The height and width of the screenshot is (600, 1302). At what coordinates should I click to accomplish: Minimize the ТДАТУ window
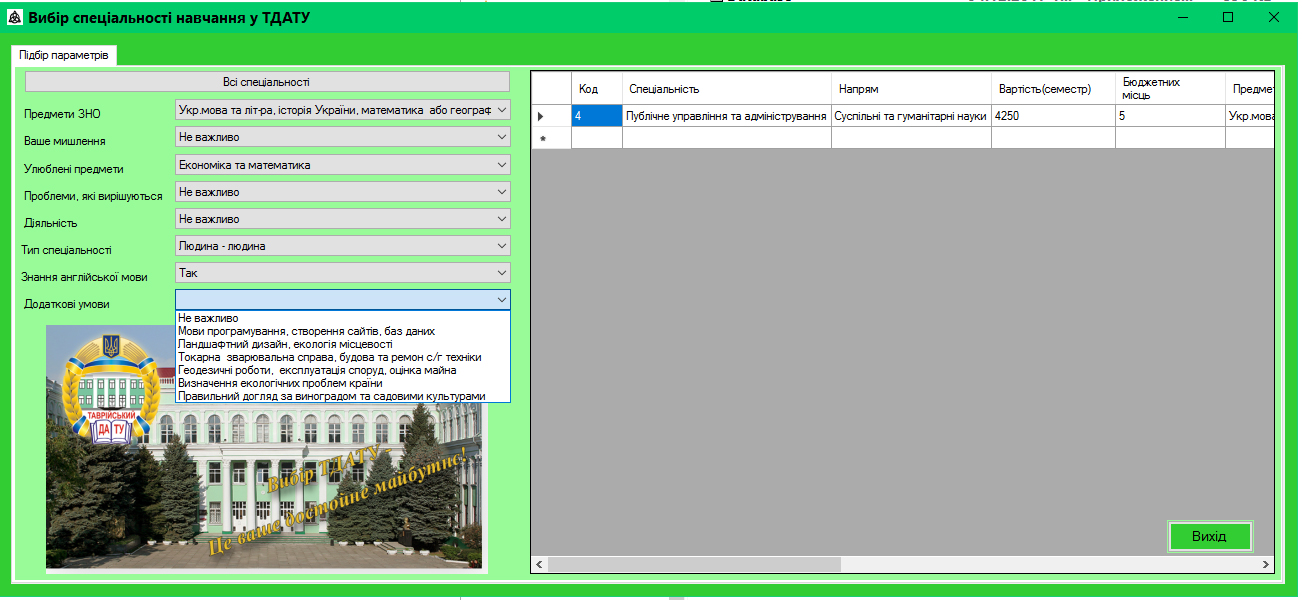coord(1183,17)
